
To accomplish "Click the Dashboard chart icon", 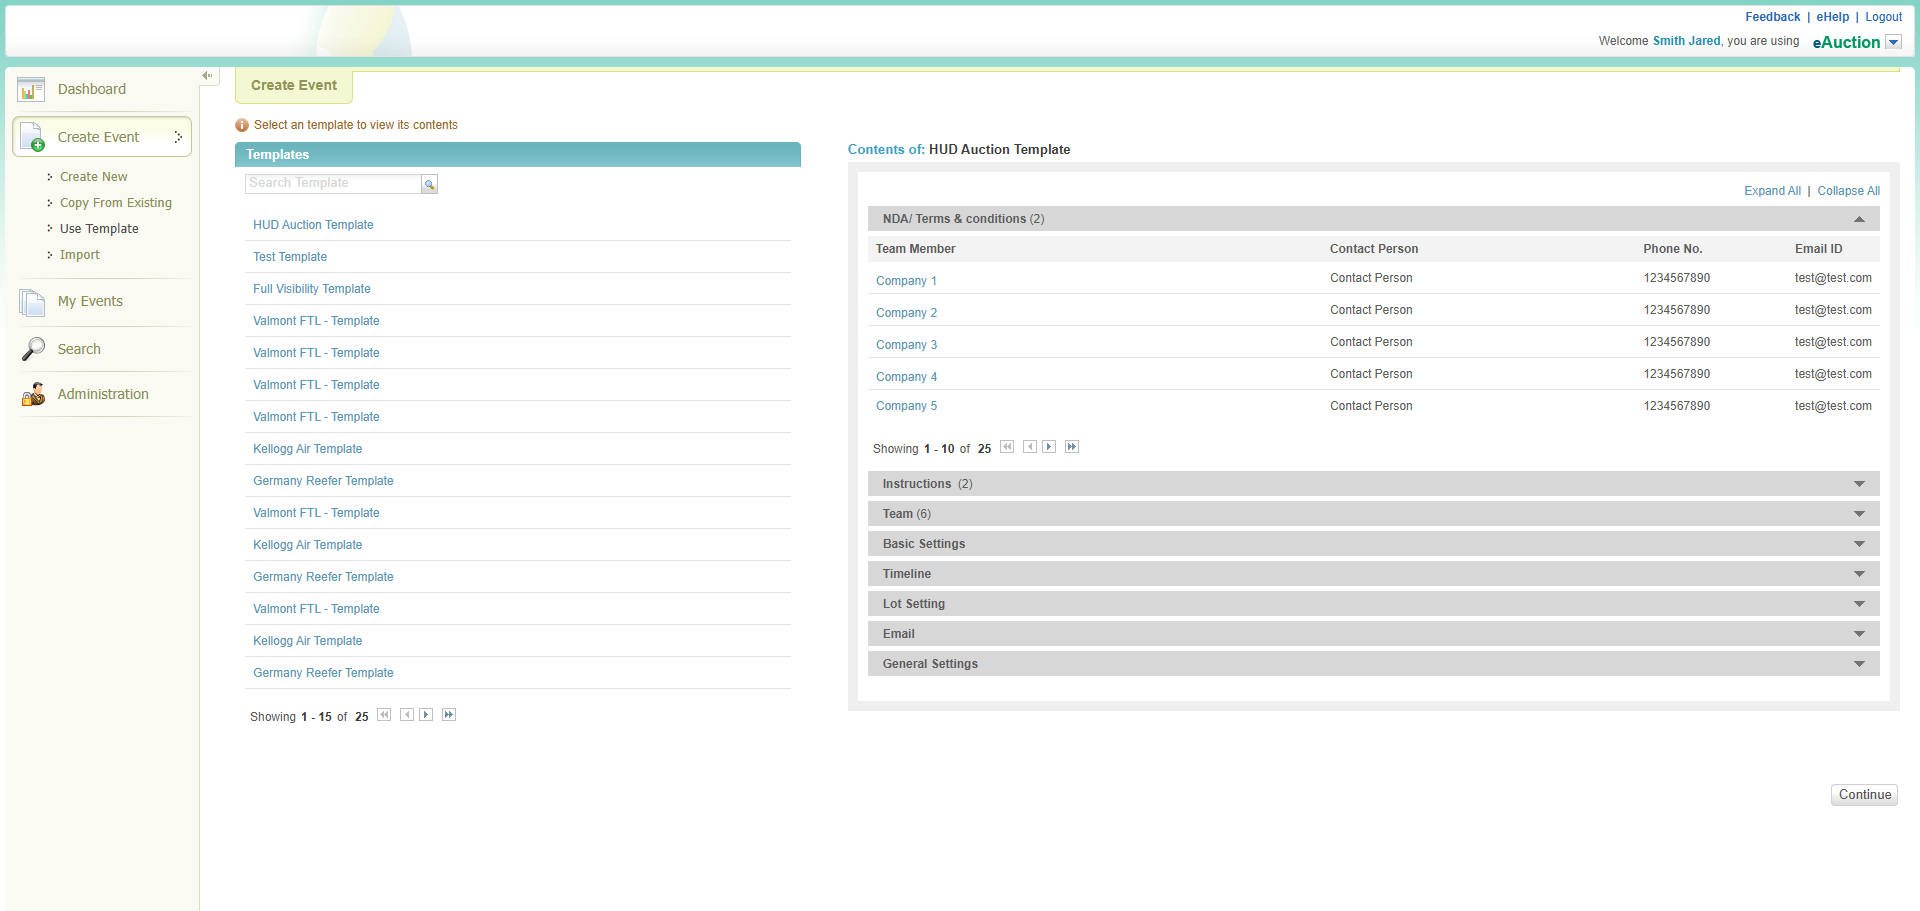I will tap(31, 90).
